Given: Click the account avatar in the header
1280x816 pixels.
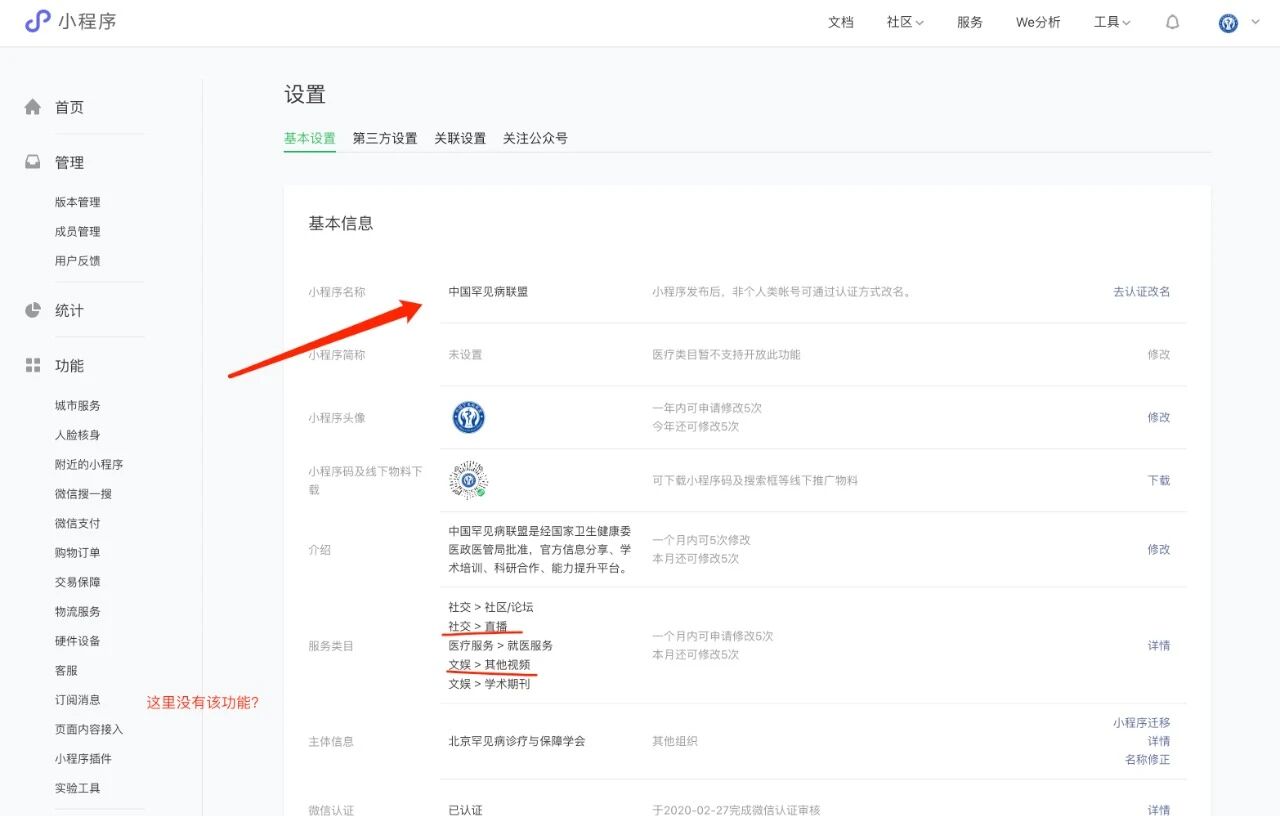Looking at the screenshot, I should 1228,22.
